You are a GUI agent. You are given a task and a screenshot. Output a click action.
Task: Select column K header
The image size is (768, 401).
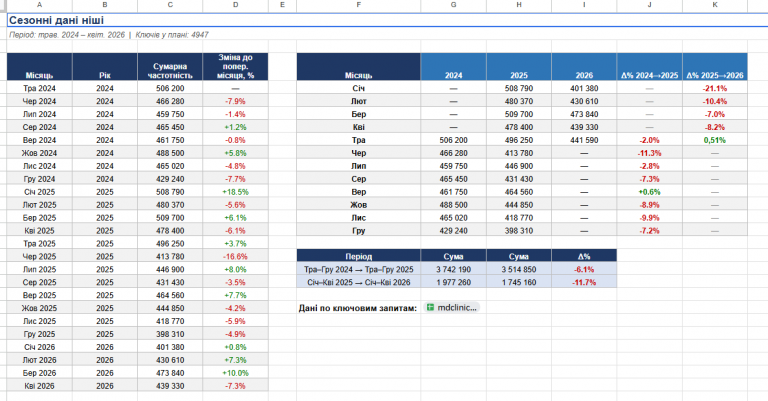pos(715,5)
